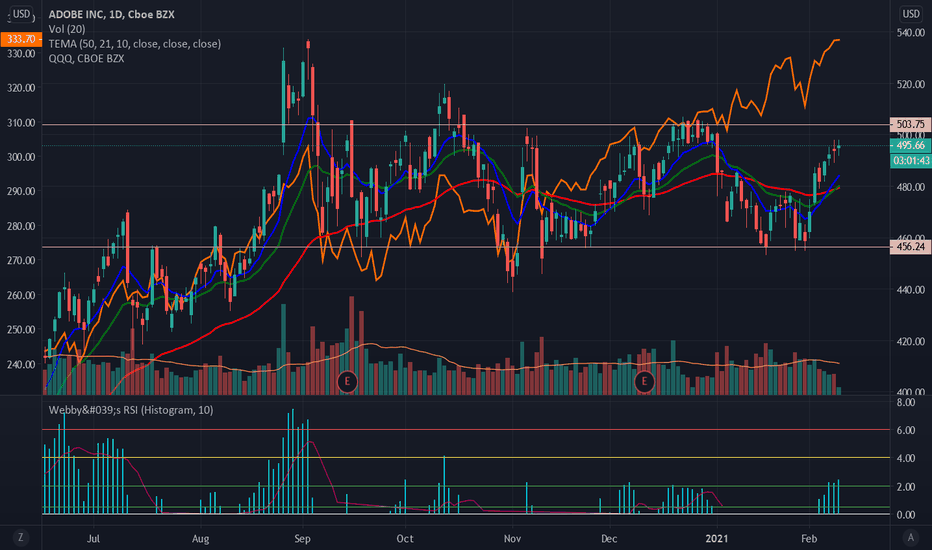This screenshot has width=932, height=550.
Task: Click the Nov label on time axis
Action: (512, 539)
